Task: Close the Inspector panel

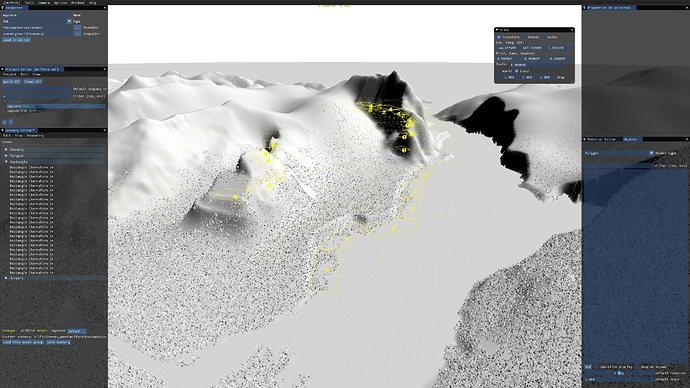Action: 104,7
